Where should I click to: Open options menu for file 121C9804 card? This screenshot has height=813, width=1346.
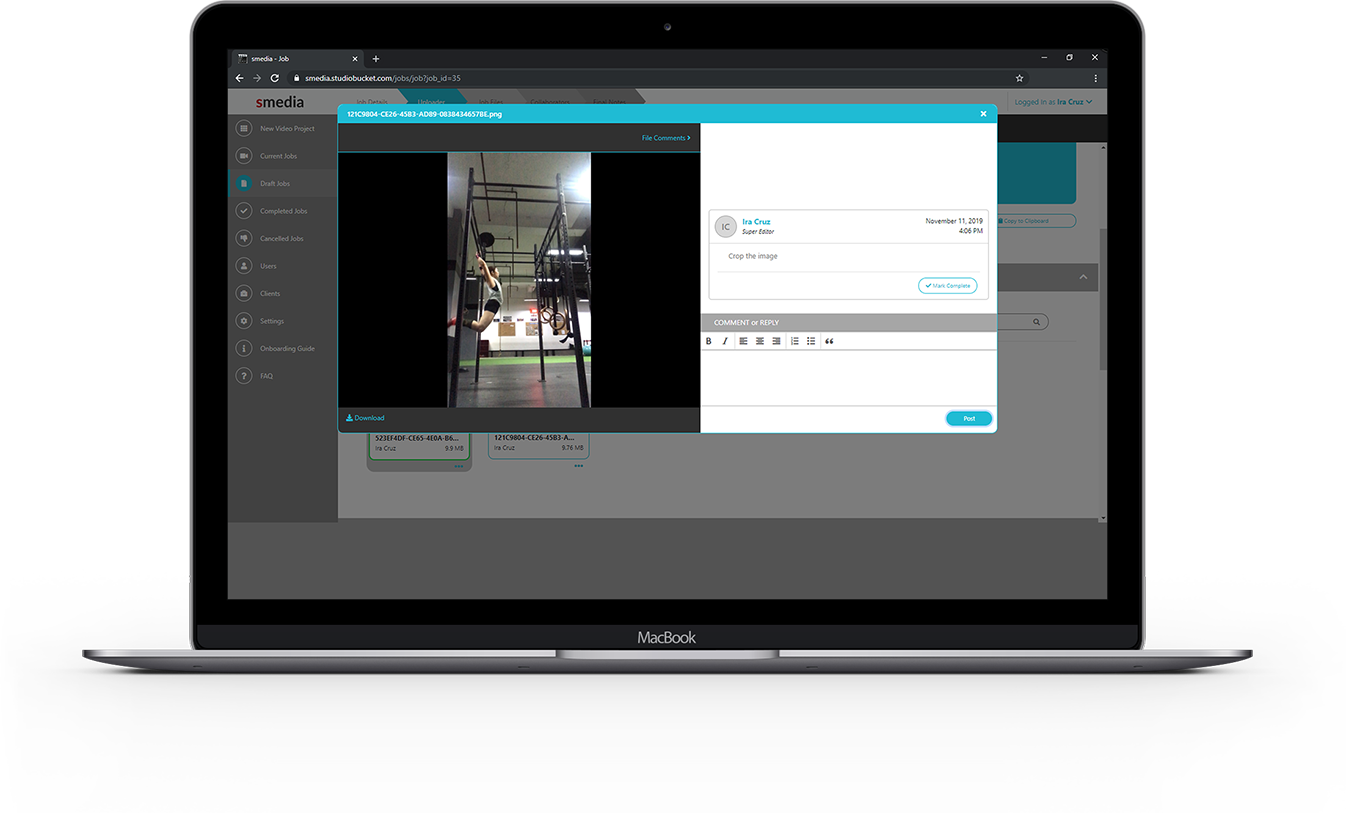coord(578,466)
